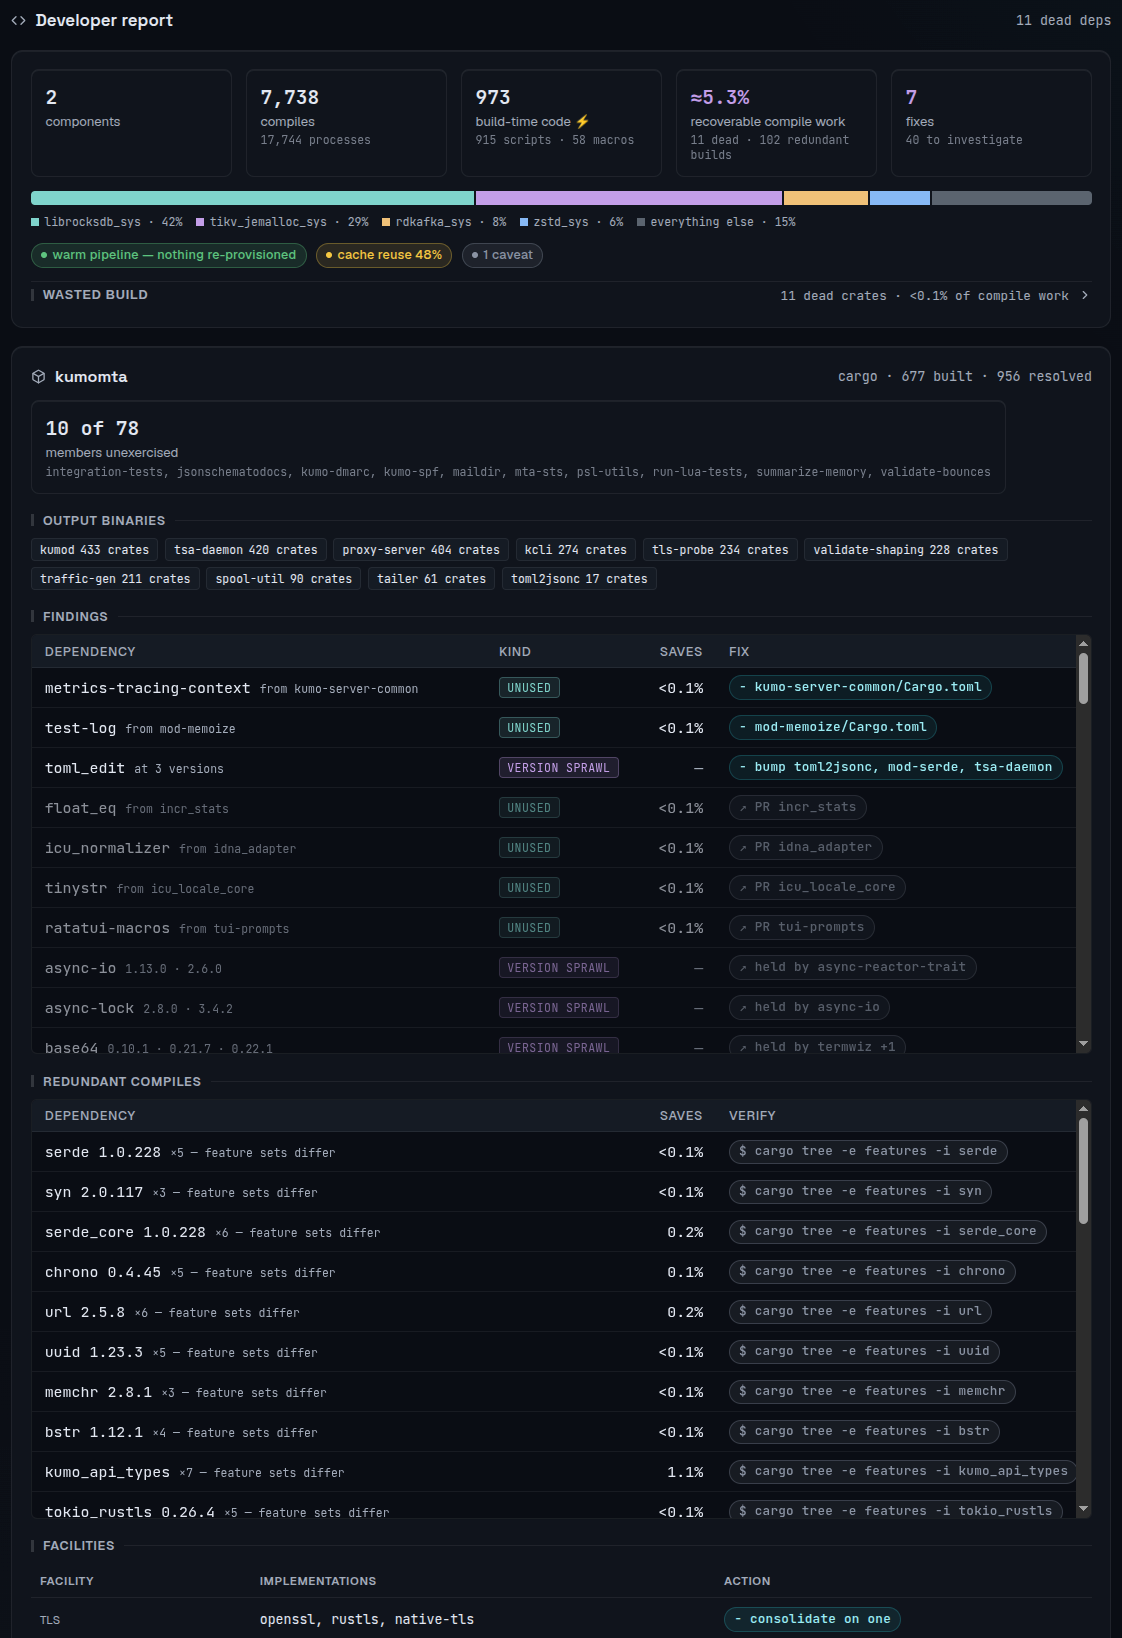Click the Redundant Compiles scrollbar thumb
The height and width of the screenshot is (1638, 1122).
click(x=1083, y=1171)
